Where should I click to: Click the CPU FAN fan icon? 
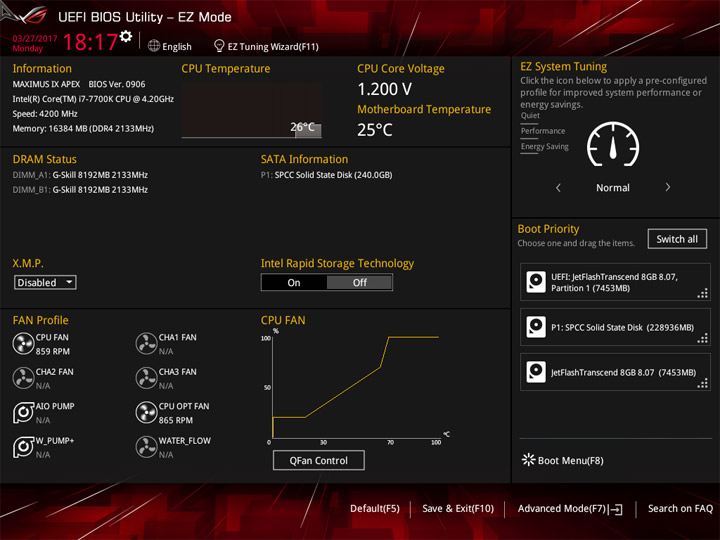point(23,343)
